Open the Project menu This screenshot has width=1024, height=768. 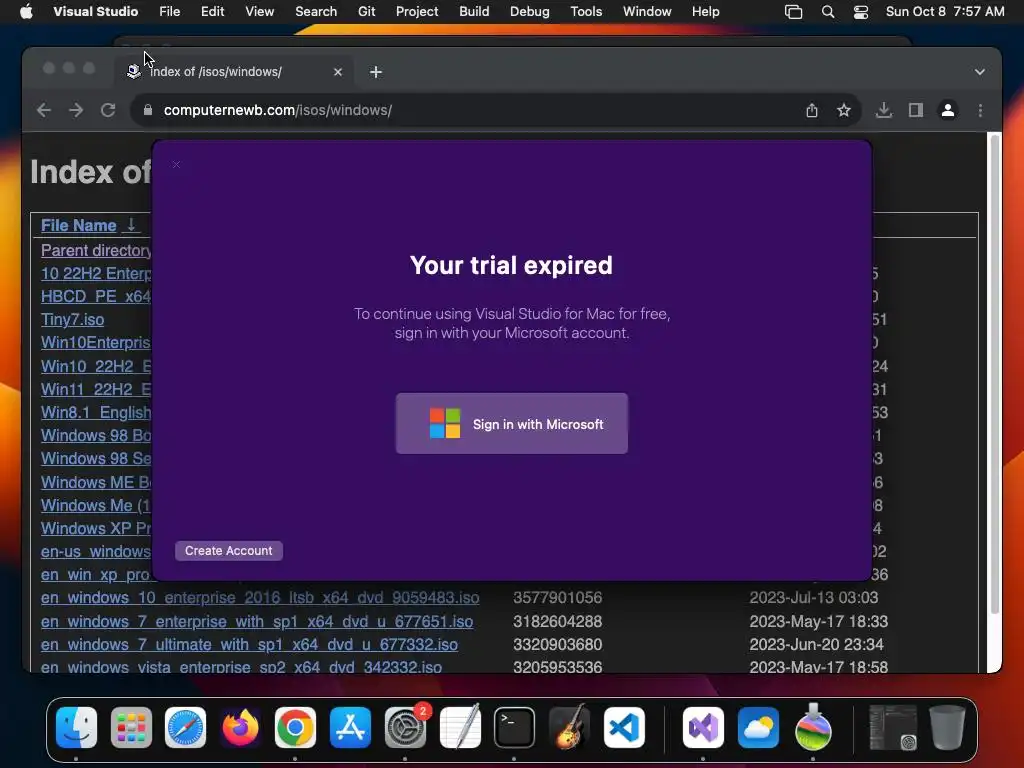pos(417,11)
